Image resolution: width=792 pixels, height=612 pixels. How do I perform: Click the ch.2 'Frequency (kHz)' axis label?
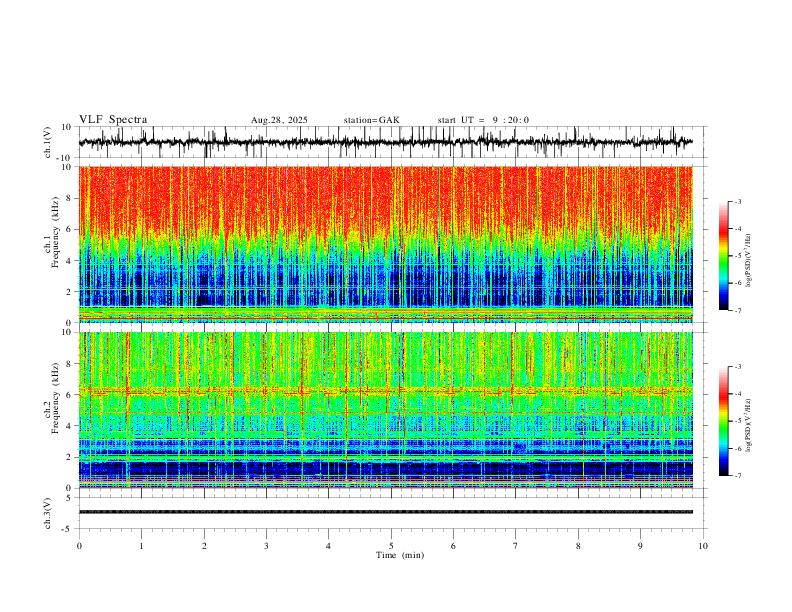click(55, 398)
